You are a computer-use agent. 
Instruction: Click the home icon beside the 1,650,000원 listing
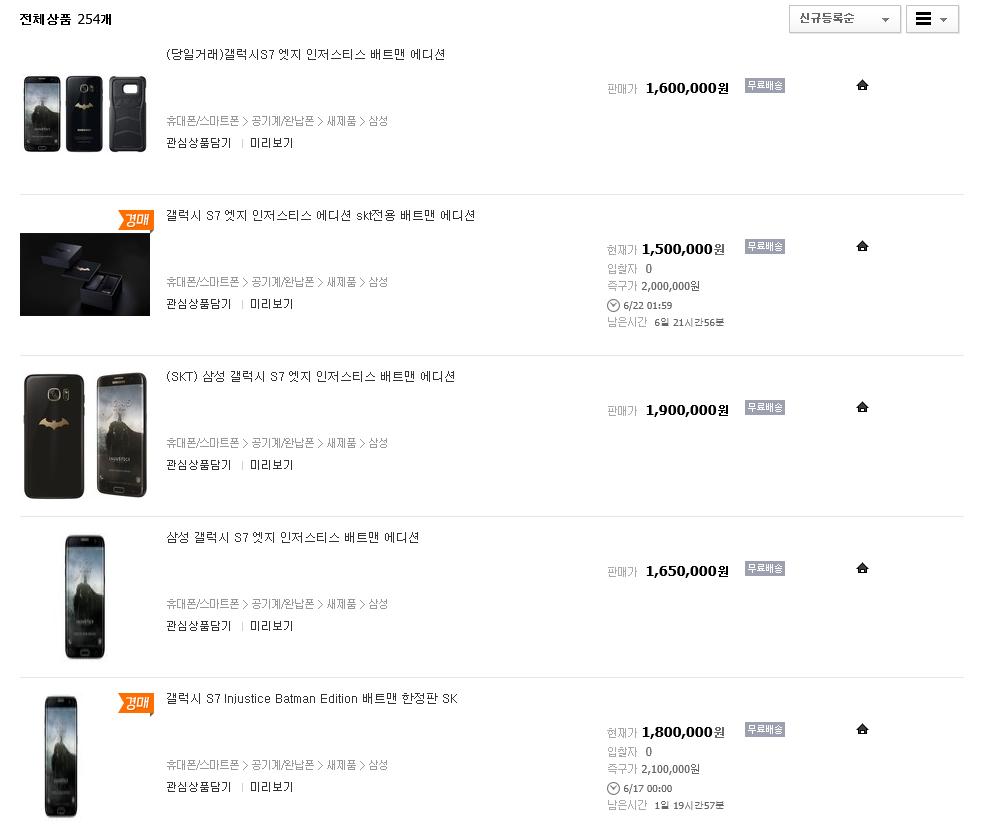point(862,569)
